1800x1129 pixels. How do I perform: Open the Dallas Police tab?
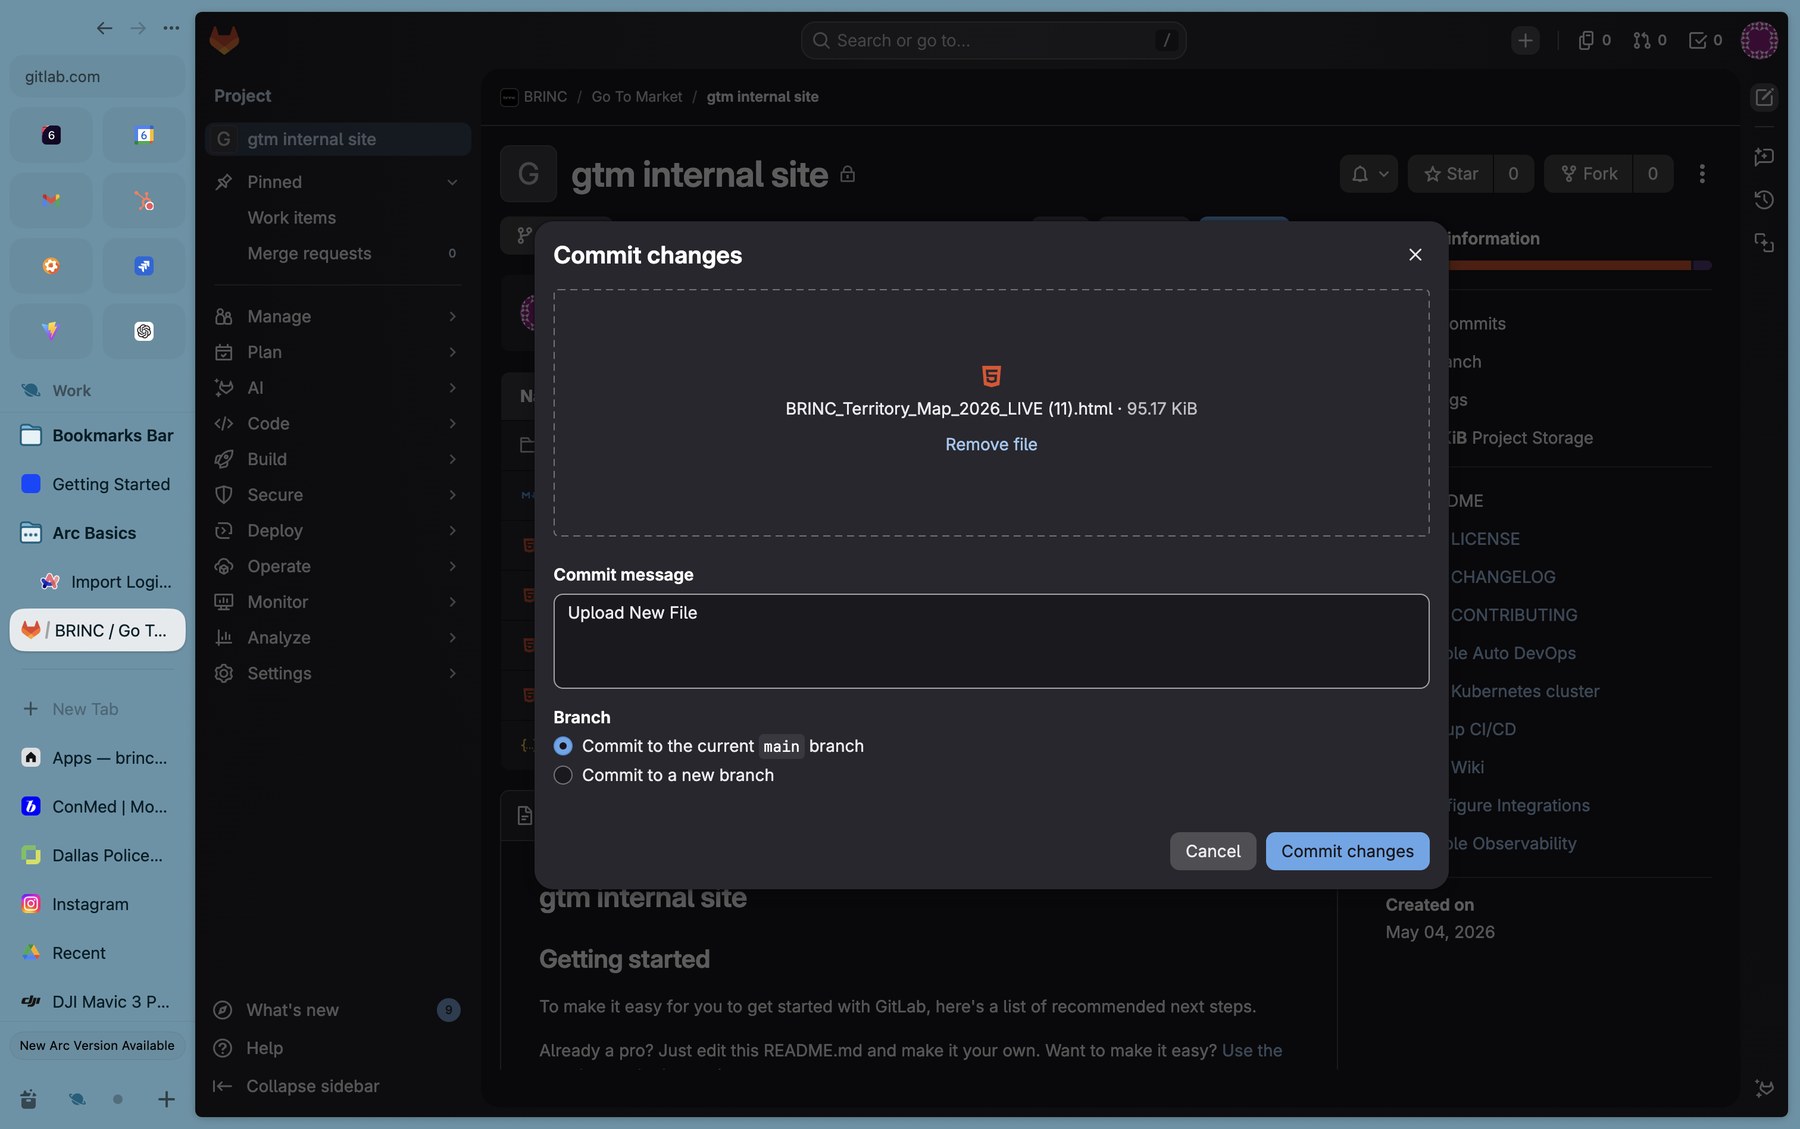tap(97, 855)
